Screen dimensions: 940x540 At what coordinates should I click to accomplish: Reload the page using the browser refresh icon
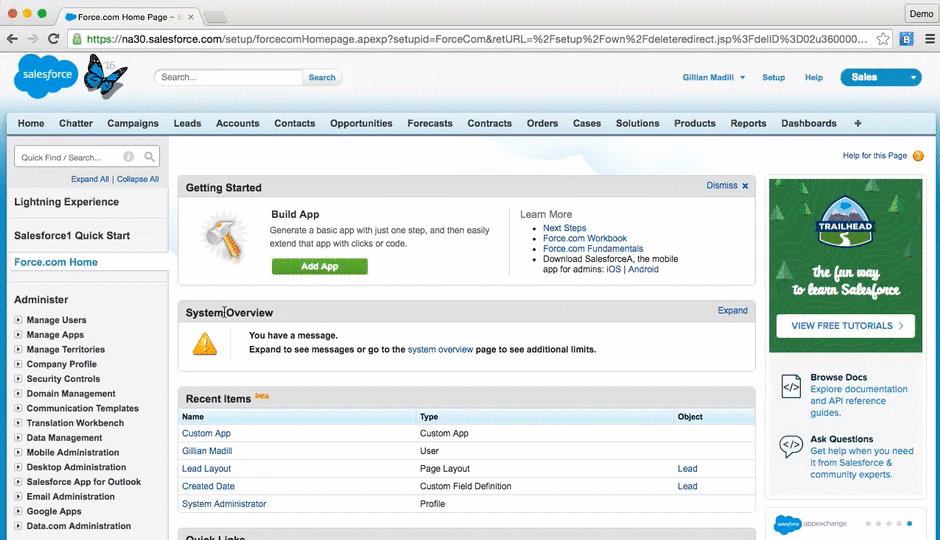[x=53, y=39]
